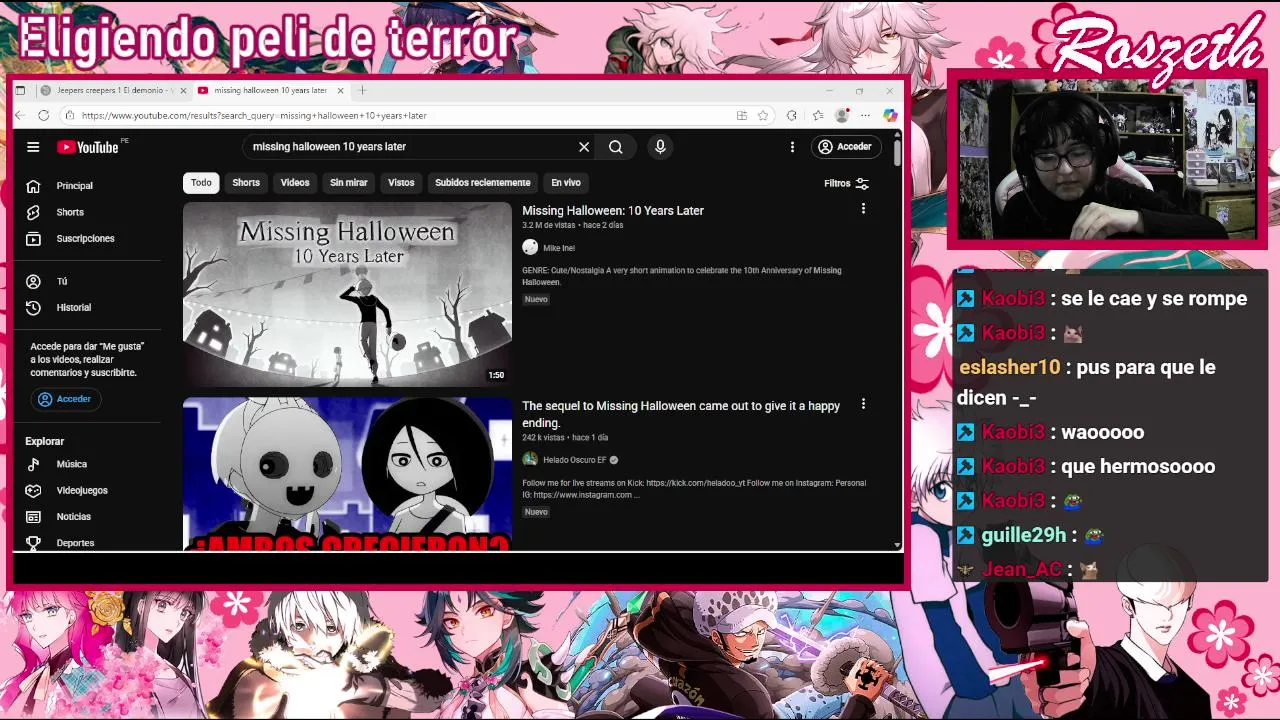The image size is (1280, 720).
Task: Select the Vistos filter chip
Action: coord(401,183)
